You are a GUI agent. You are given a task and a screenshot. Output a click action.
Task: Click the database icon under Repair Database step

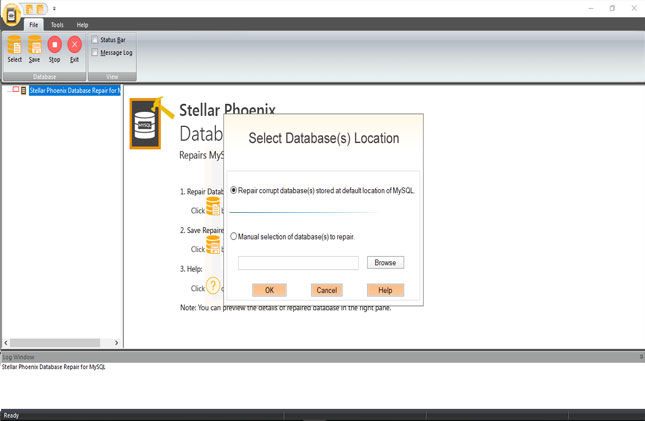coord(213,206)
